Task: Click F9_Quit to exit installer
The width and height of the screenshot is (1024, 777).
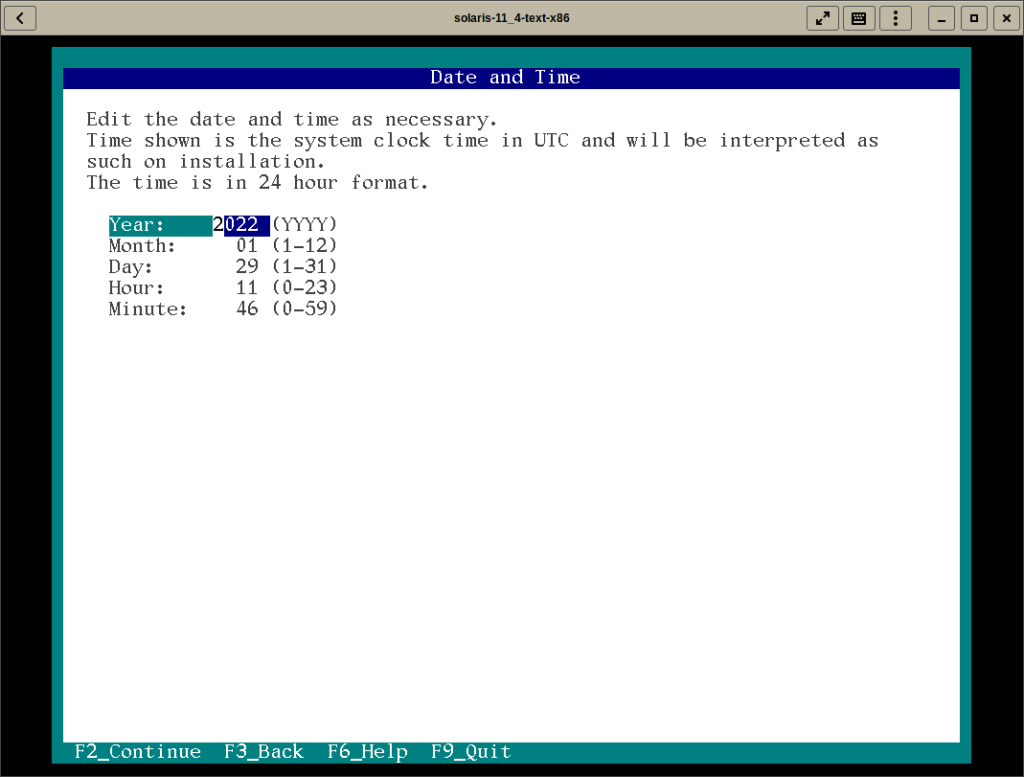Action: tap(471, 752)
